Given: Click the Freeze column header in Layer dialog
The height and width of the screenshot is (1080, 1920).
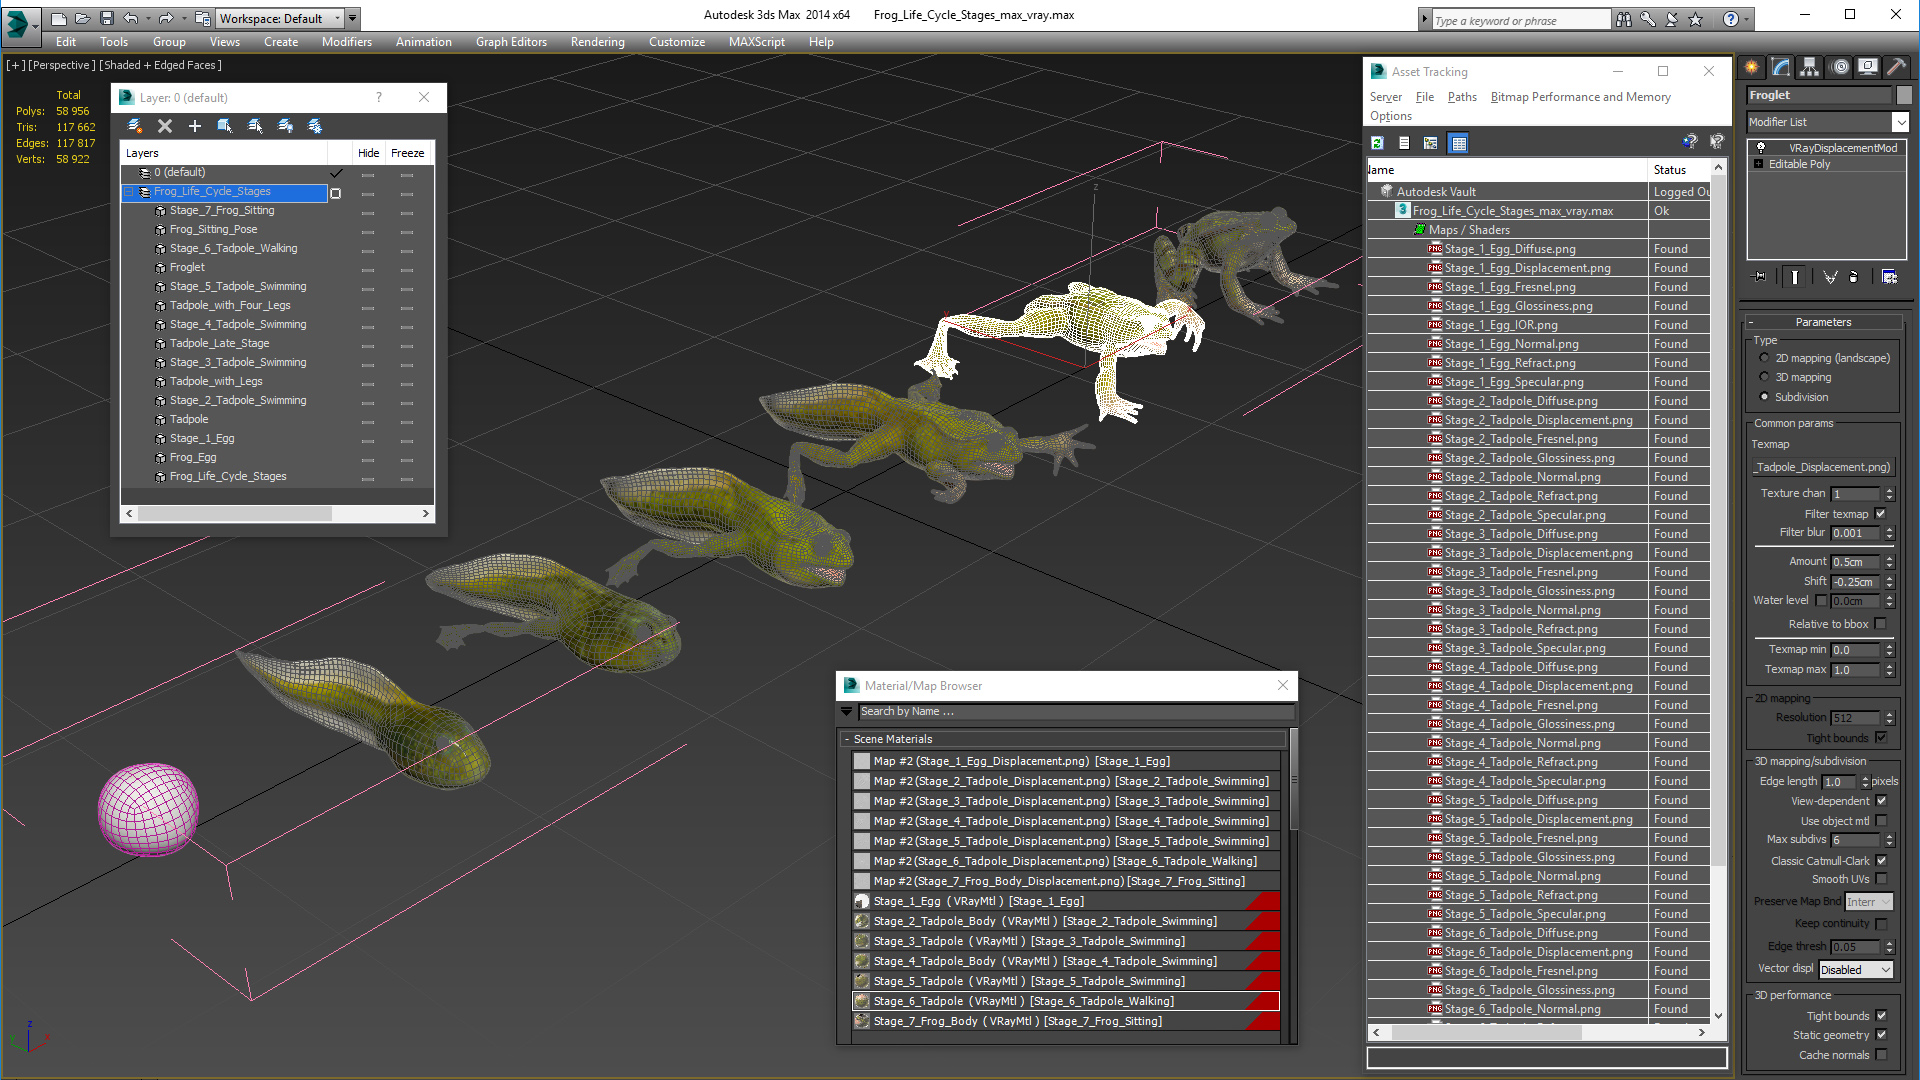Looking at the screenshot, I should 407,153.
